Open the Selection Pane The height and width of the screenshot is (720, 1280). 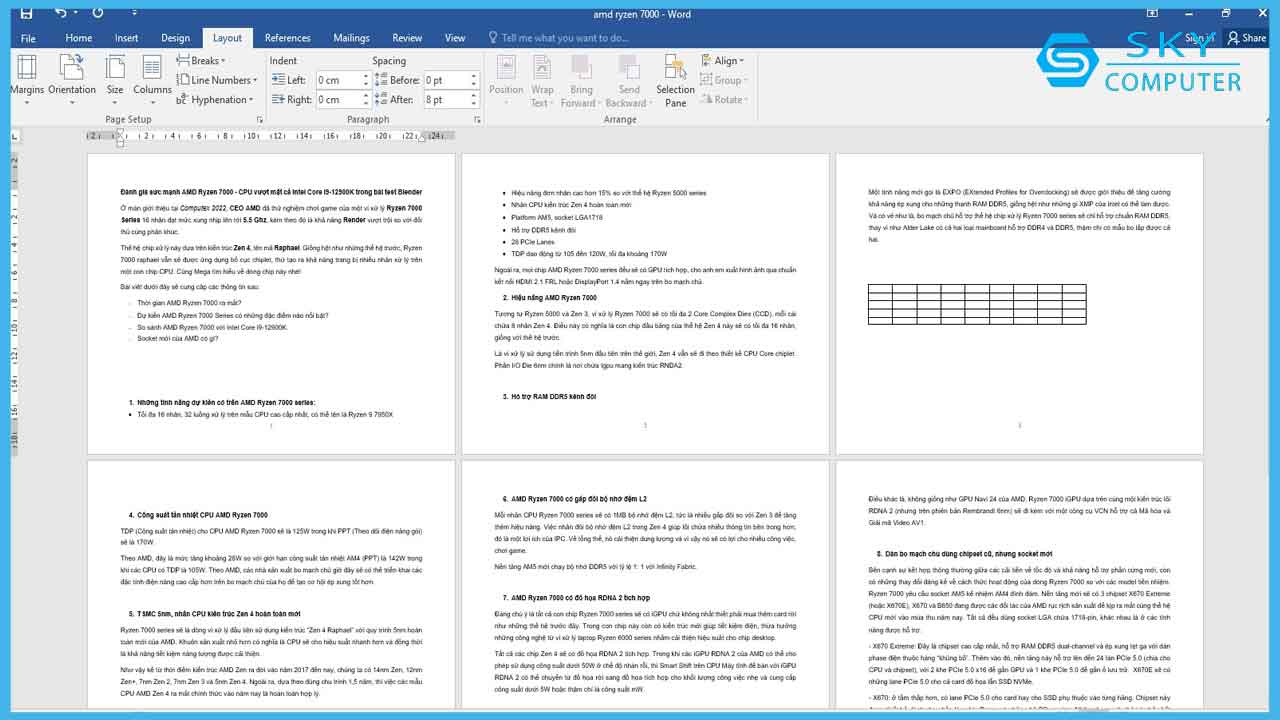(x=675, y=80)
